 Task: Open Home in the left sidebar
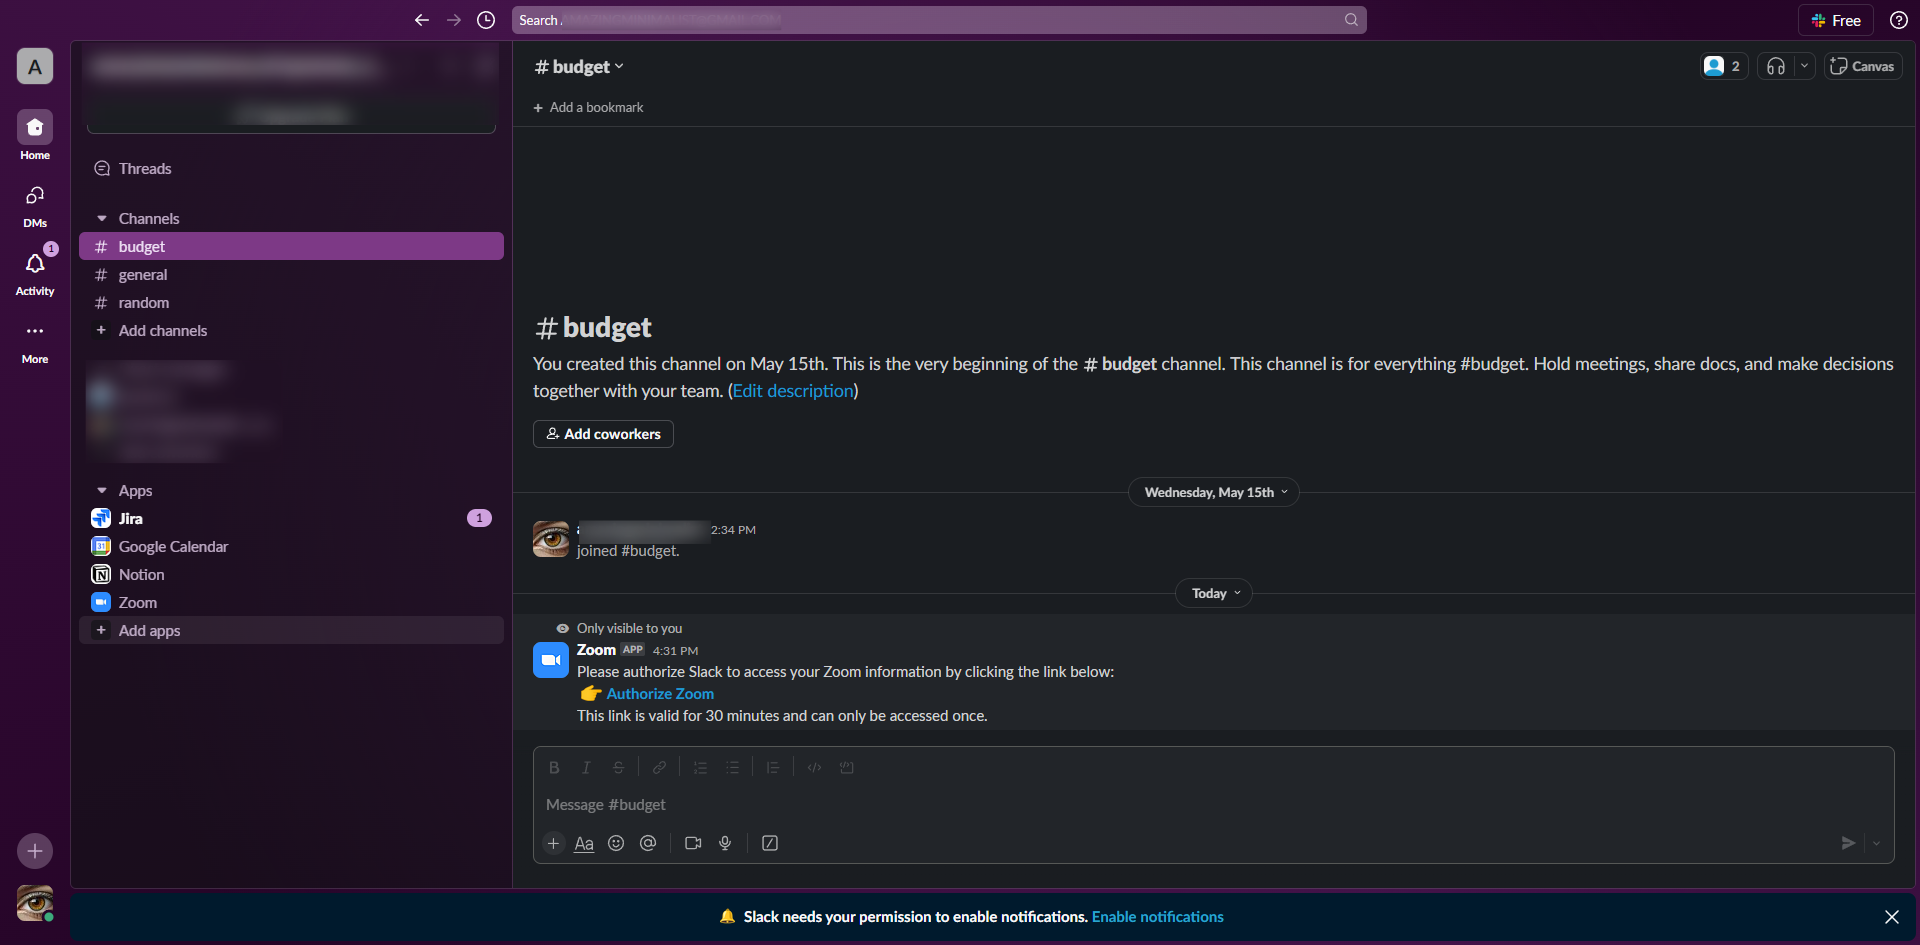(34, 135)
